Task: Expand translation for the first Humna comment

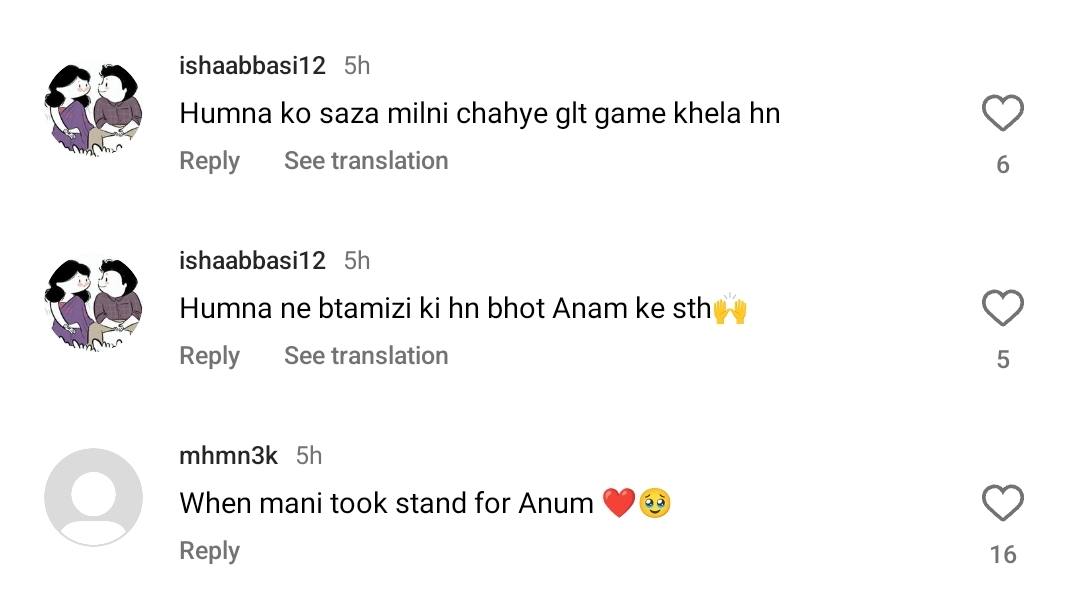Action: pyautogui.click(x=365, y=160)
